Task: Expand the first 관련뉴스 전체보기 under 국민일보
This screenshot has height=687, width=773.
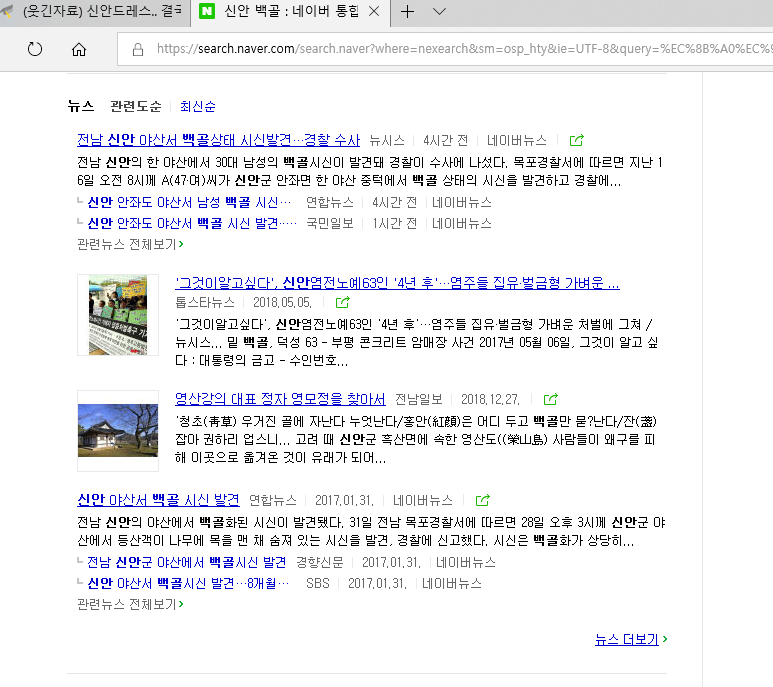Action: [130, 244]
